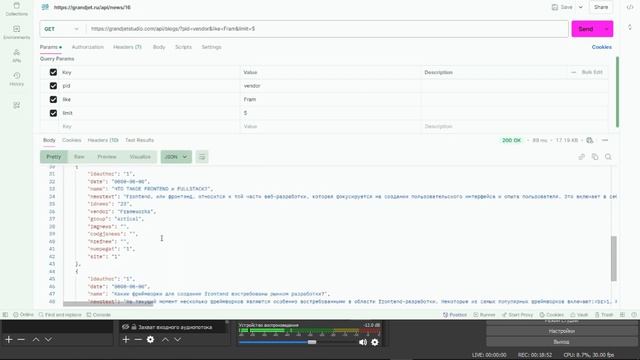Click the configure workspace sidebar icon
Viewport: 640px width, 360px height.
(16, 105)
